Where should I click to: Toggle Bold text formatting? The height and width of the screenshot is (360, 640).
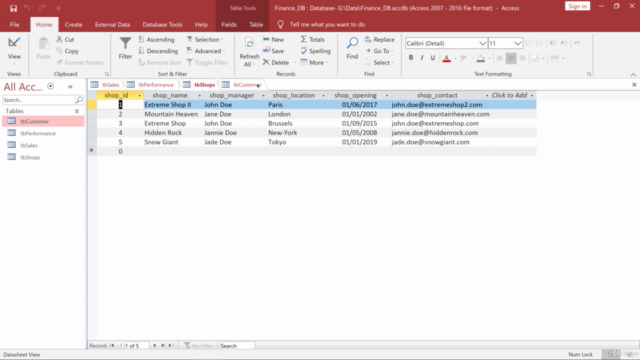[x=411, y=58]
